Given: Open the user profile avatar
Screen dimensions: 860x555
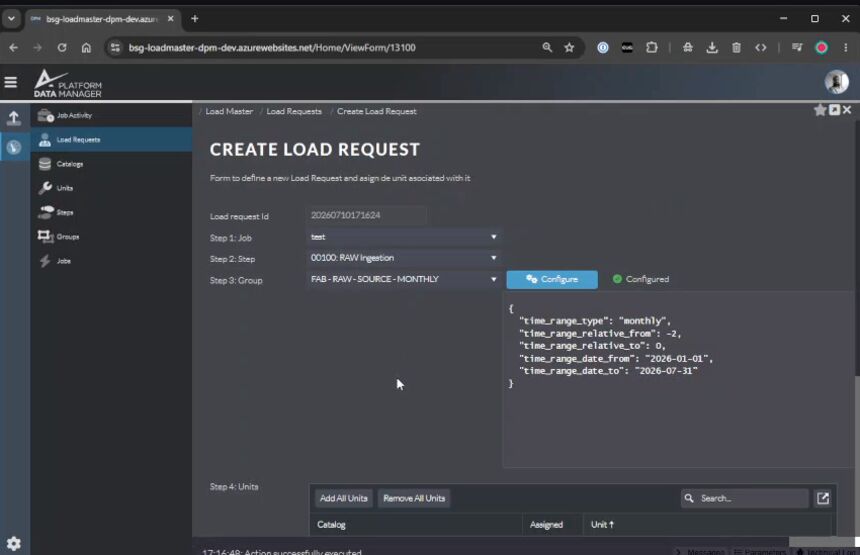Looking at the screenshot, I should point(836,82).
